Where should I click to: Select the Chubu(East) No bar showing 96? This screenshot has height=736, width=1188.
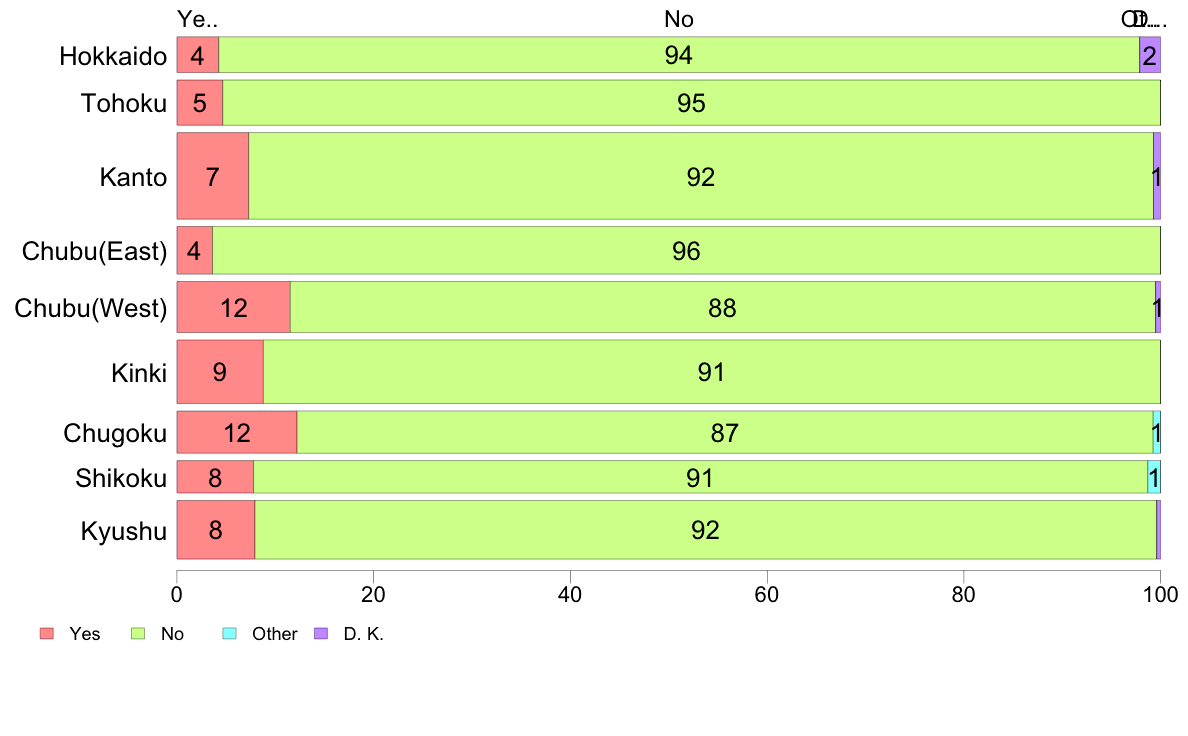686,250
